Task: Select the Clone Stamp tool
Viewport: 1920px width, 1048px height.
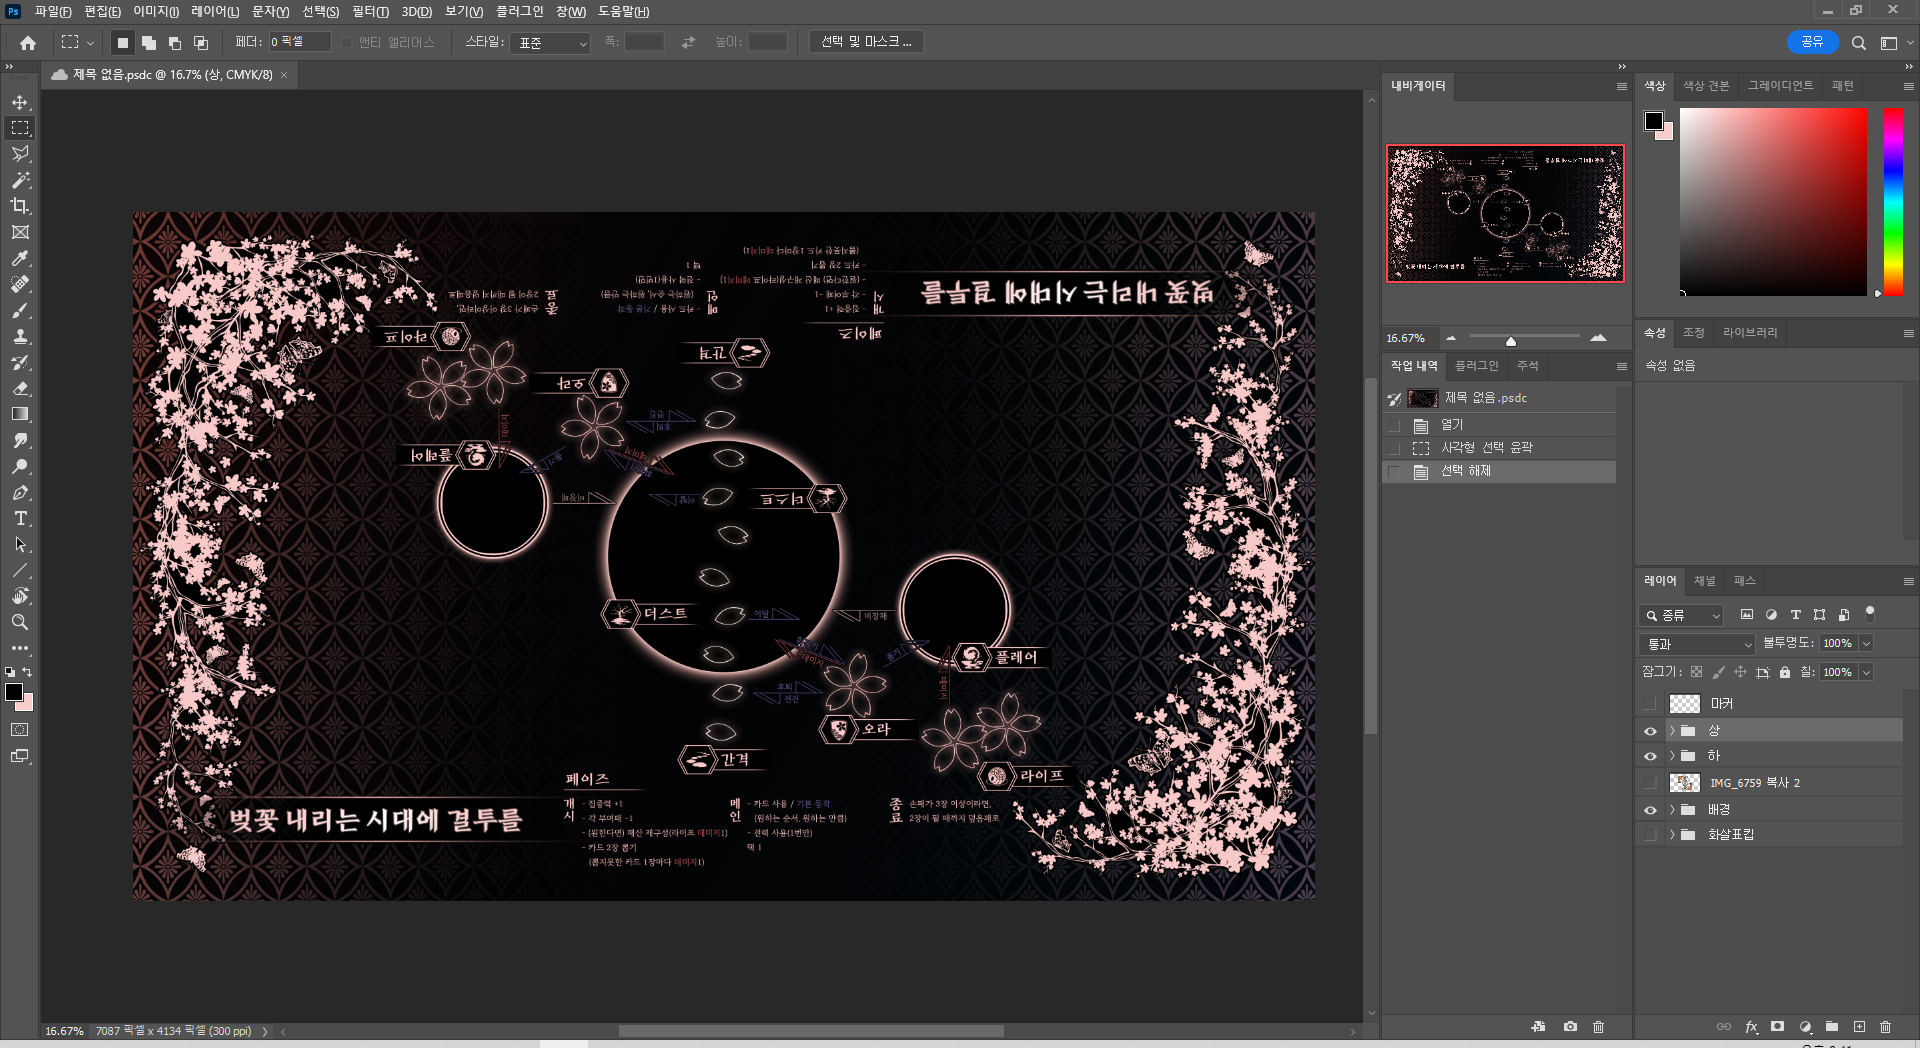Action: tap(20, 336)
